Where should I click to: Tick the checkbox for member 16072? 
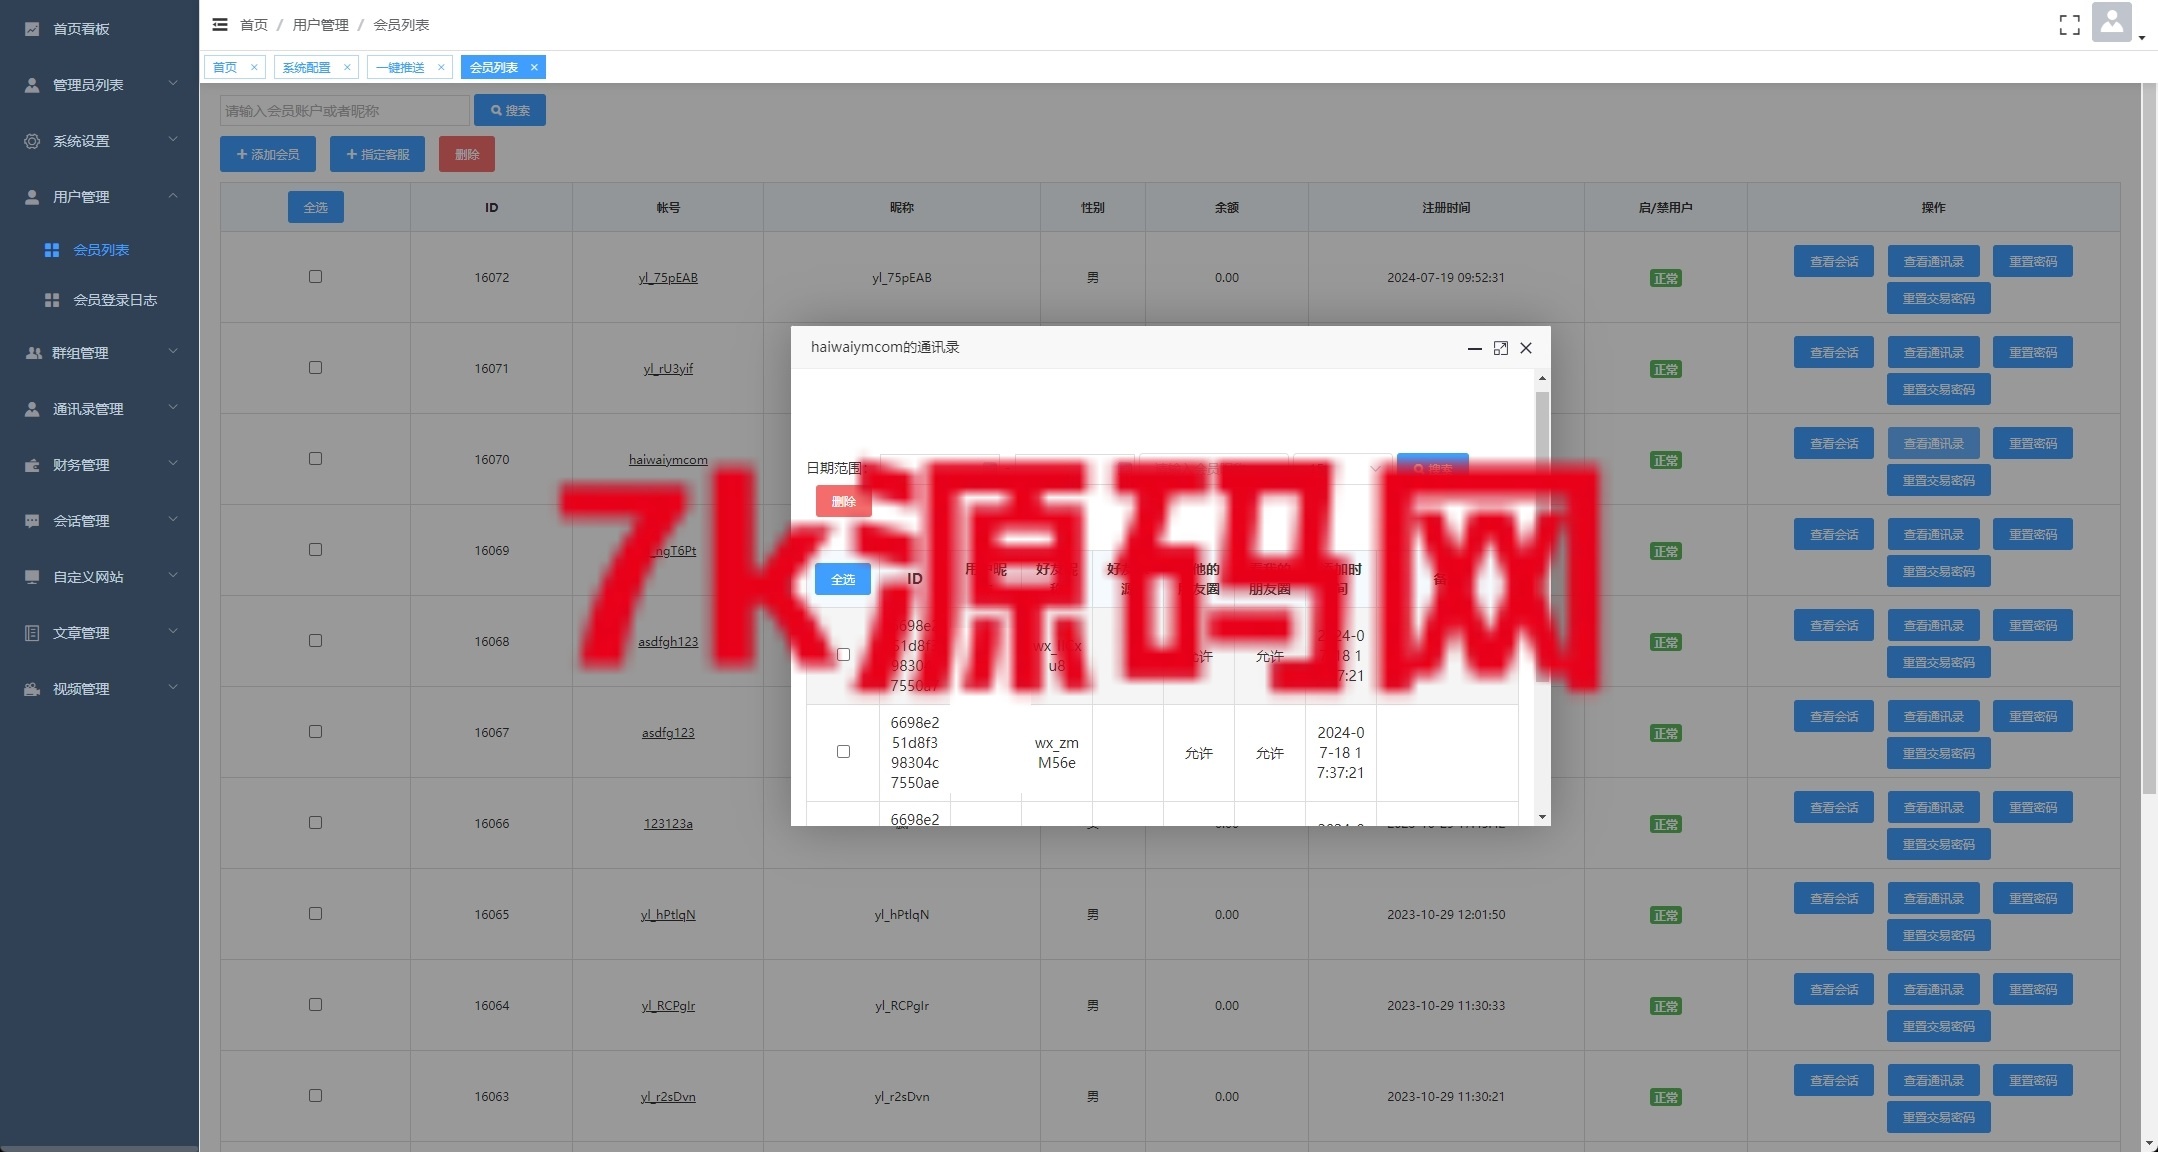[x=315, y=277]
